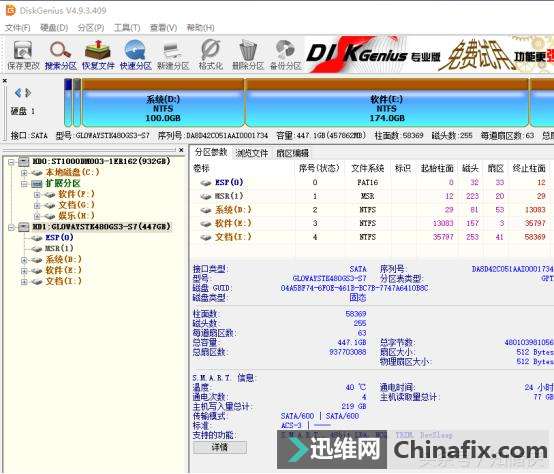Collapse the HD0 ST1000DM003 disk node

point(11,162)
